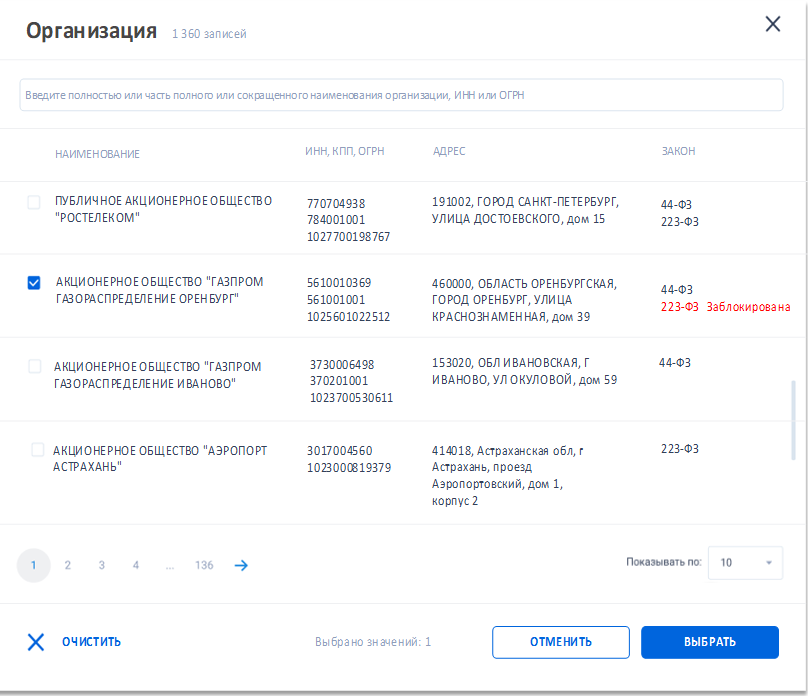Click the pagination ellipsis
The height and width of the screenshot is (696, 808).
click(170, 566)
